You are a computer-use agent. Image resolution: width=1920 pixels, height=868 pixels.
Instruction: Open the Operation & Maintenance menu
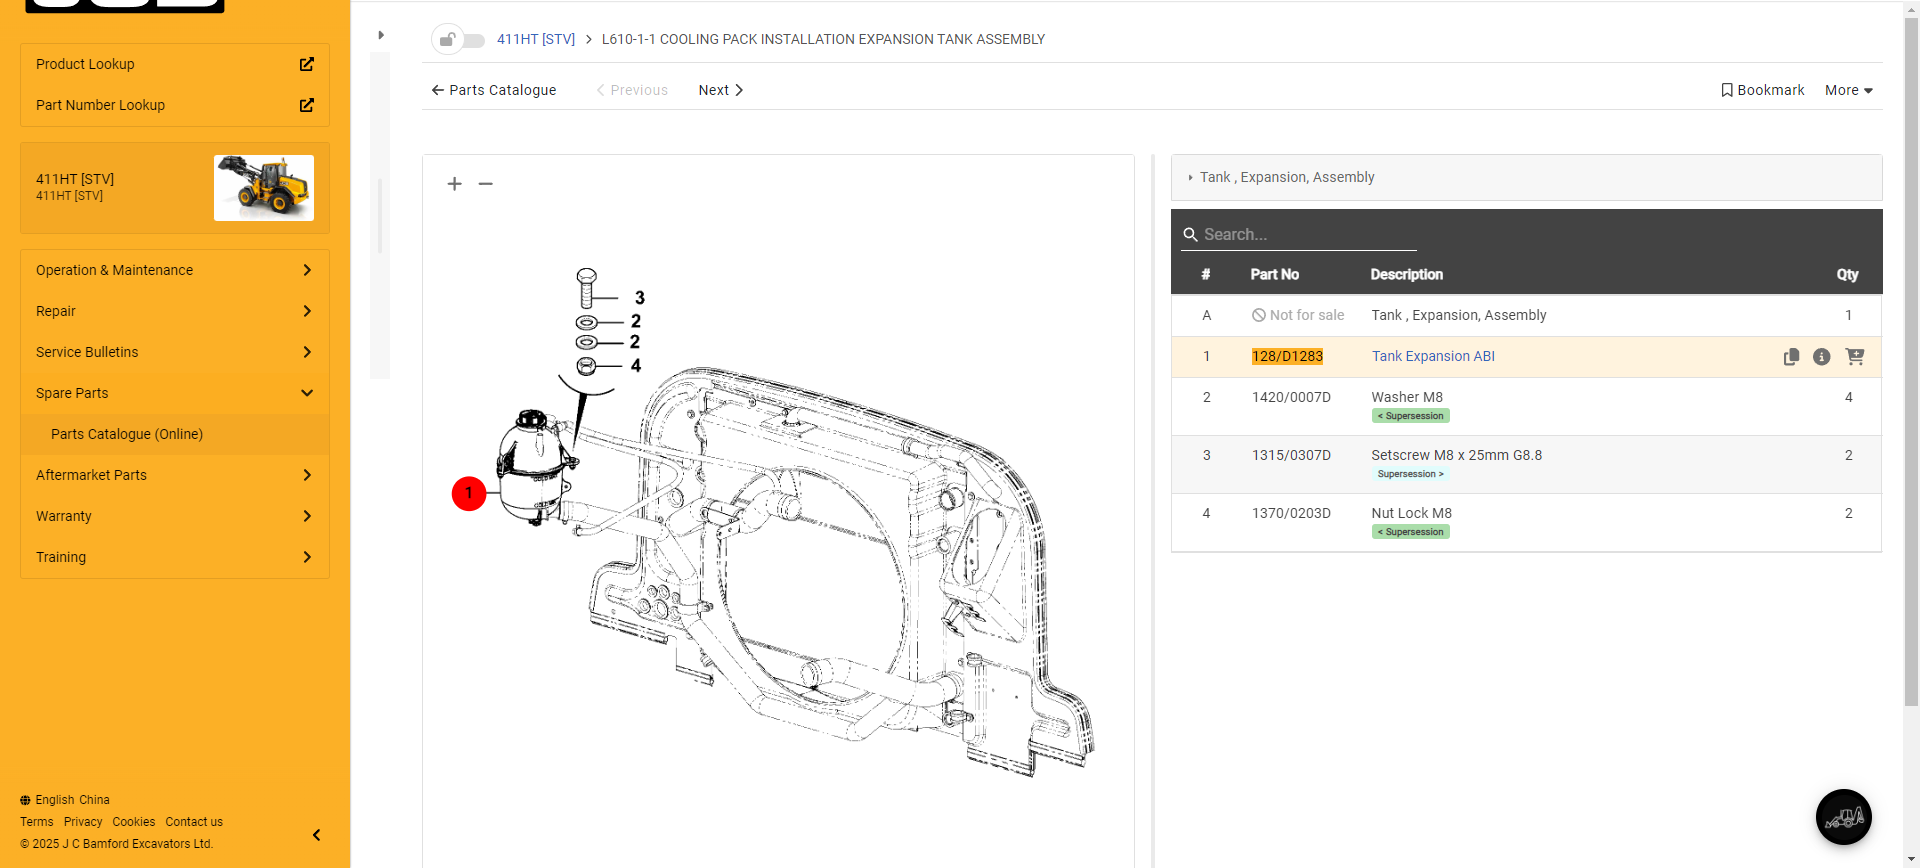(x=175, y=270)
